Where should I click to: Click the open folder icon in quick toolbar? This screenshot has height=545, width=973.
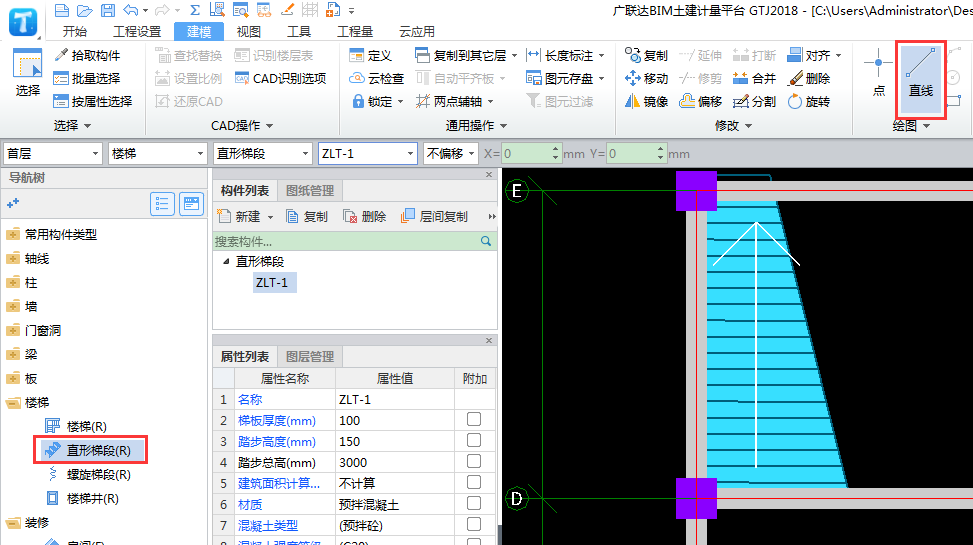(84, 10)
